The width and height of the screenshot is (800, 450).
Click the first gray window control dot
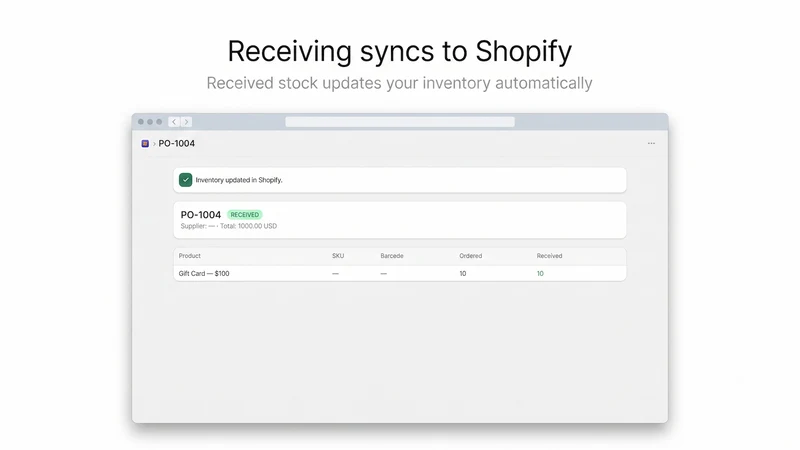(141, 122)
